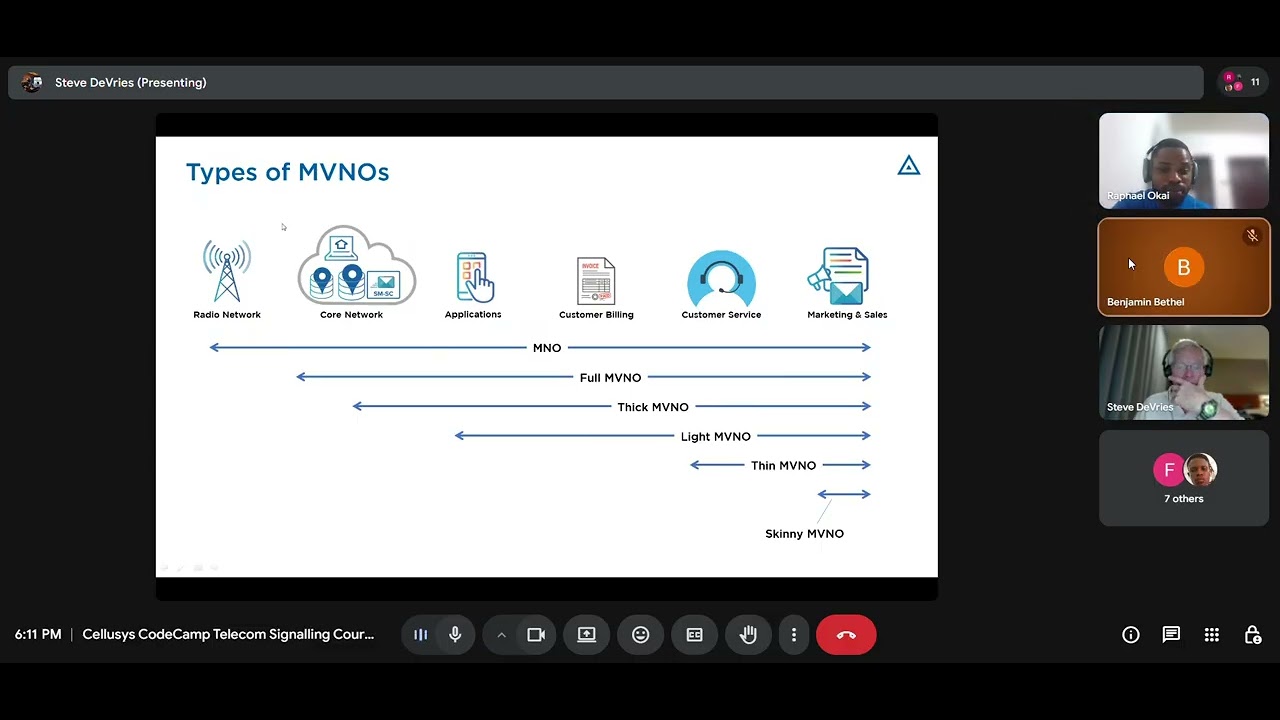Screen dimensions: 1280x720
Task: Click the Types of MVNOs title
Action: [x=288, y=172]
